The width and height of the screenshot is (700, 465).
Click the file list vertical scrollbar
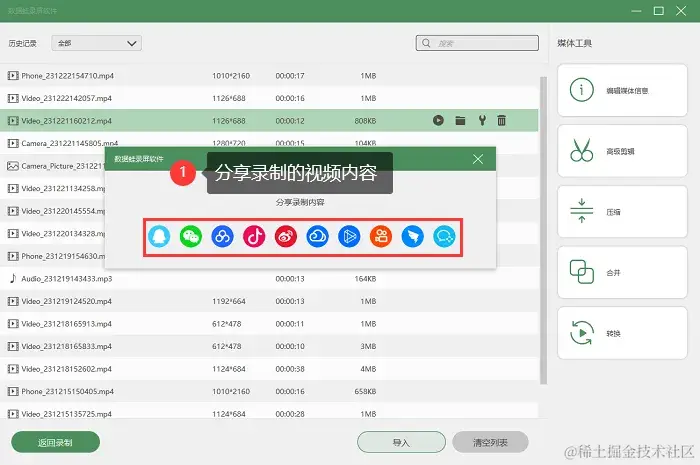click(543, 230)
